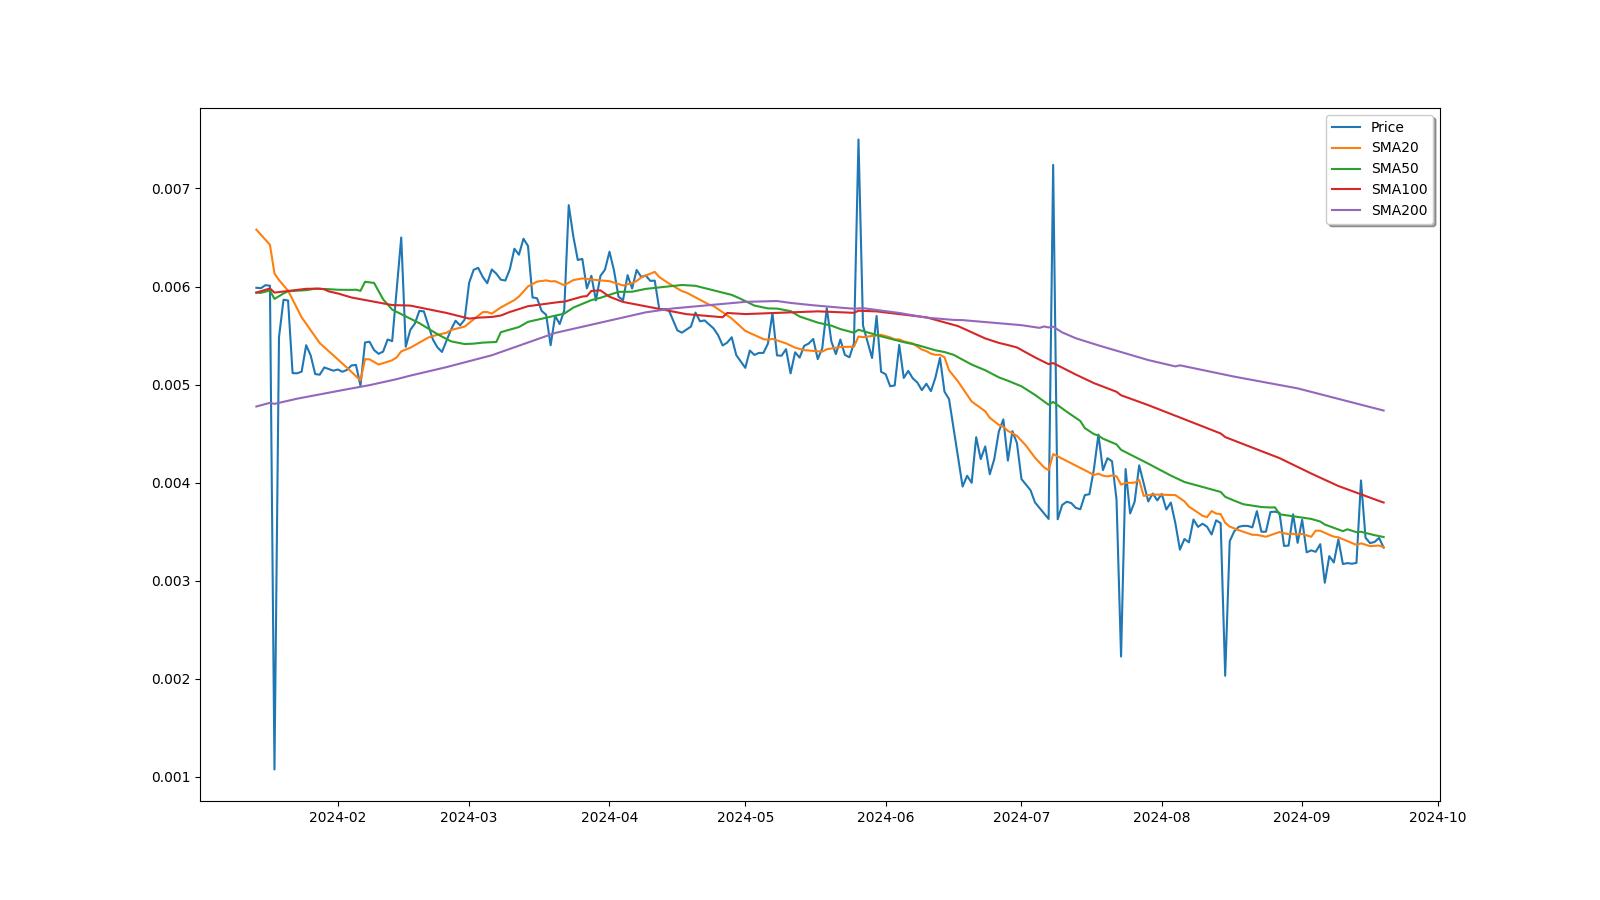The image size is (1600, 900).
Task: Click the 0.004 y-axis label
Action: (171, 483)
